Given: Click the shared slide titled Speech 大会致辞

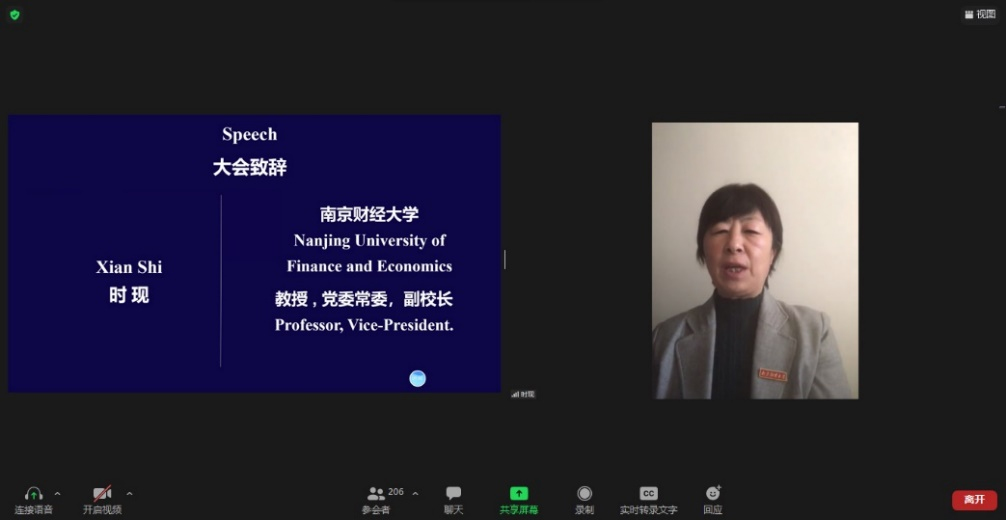Looking at the screenshot, I should pyautogui.click(x=254, y=253).
